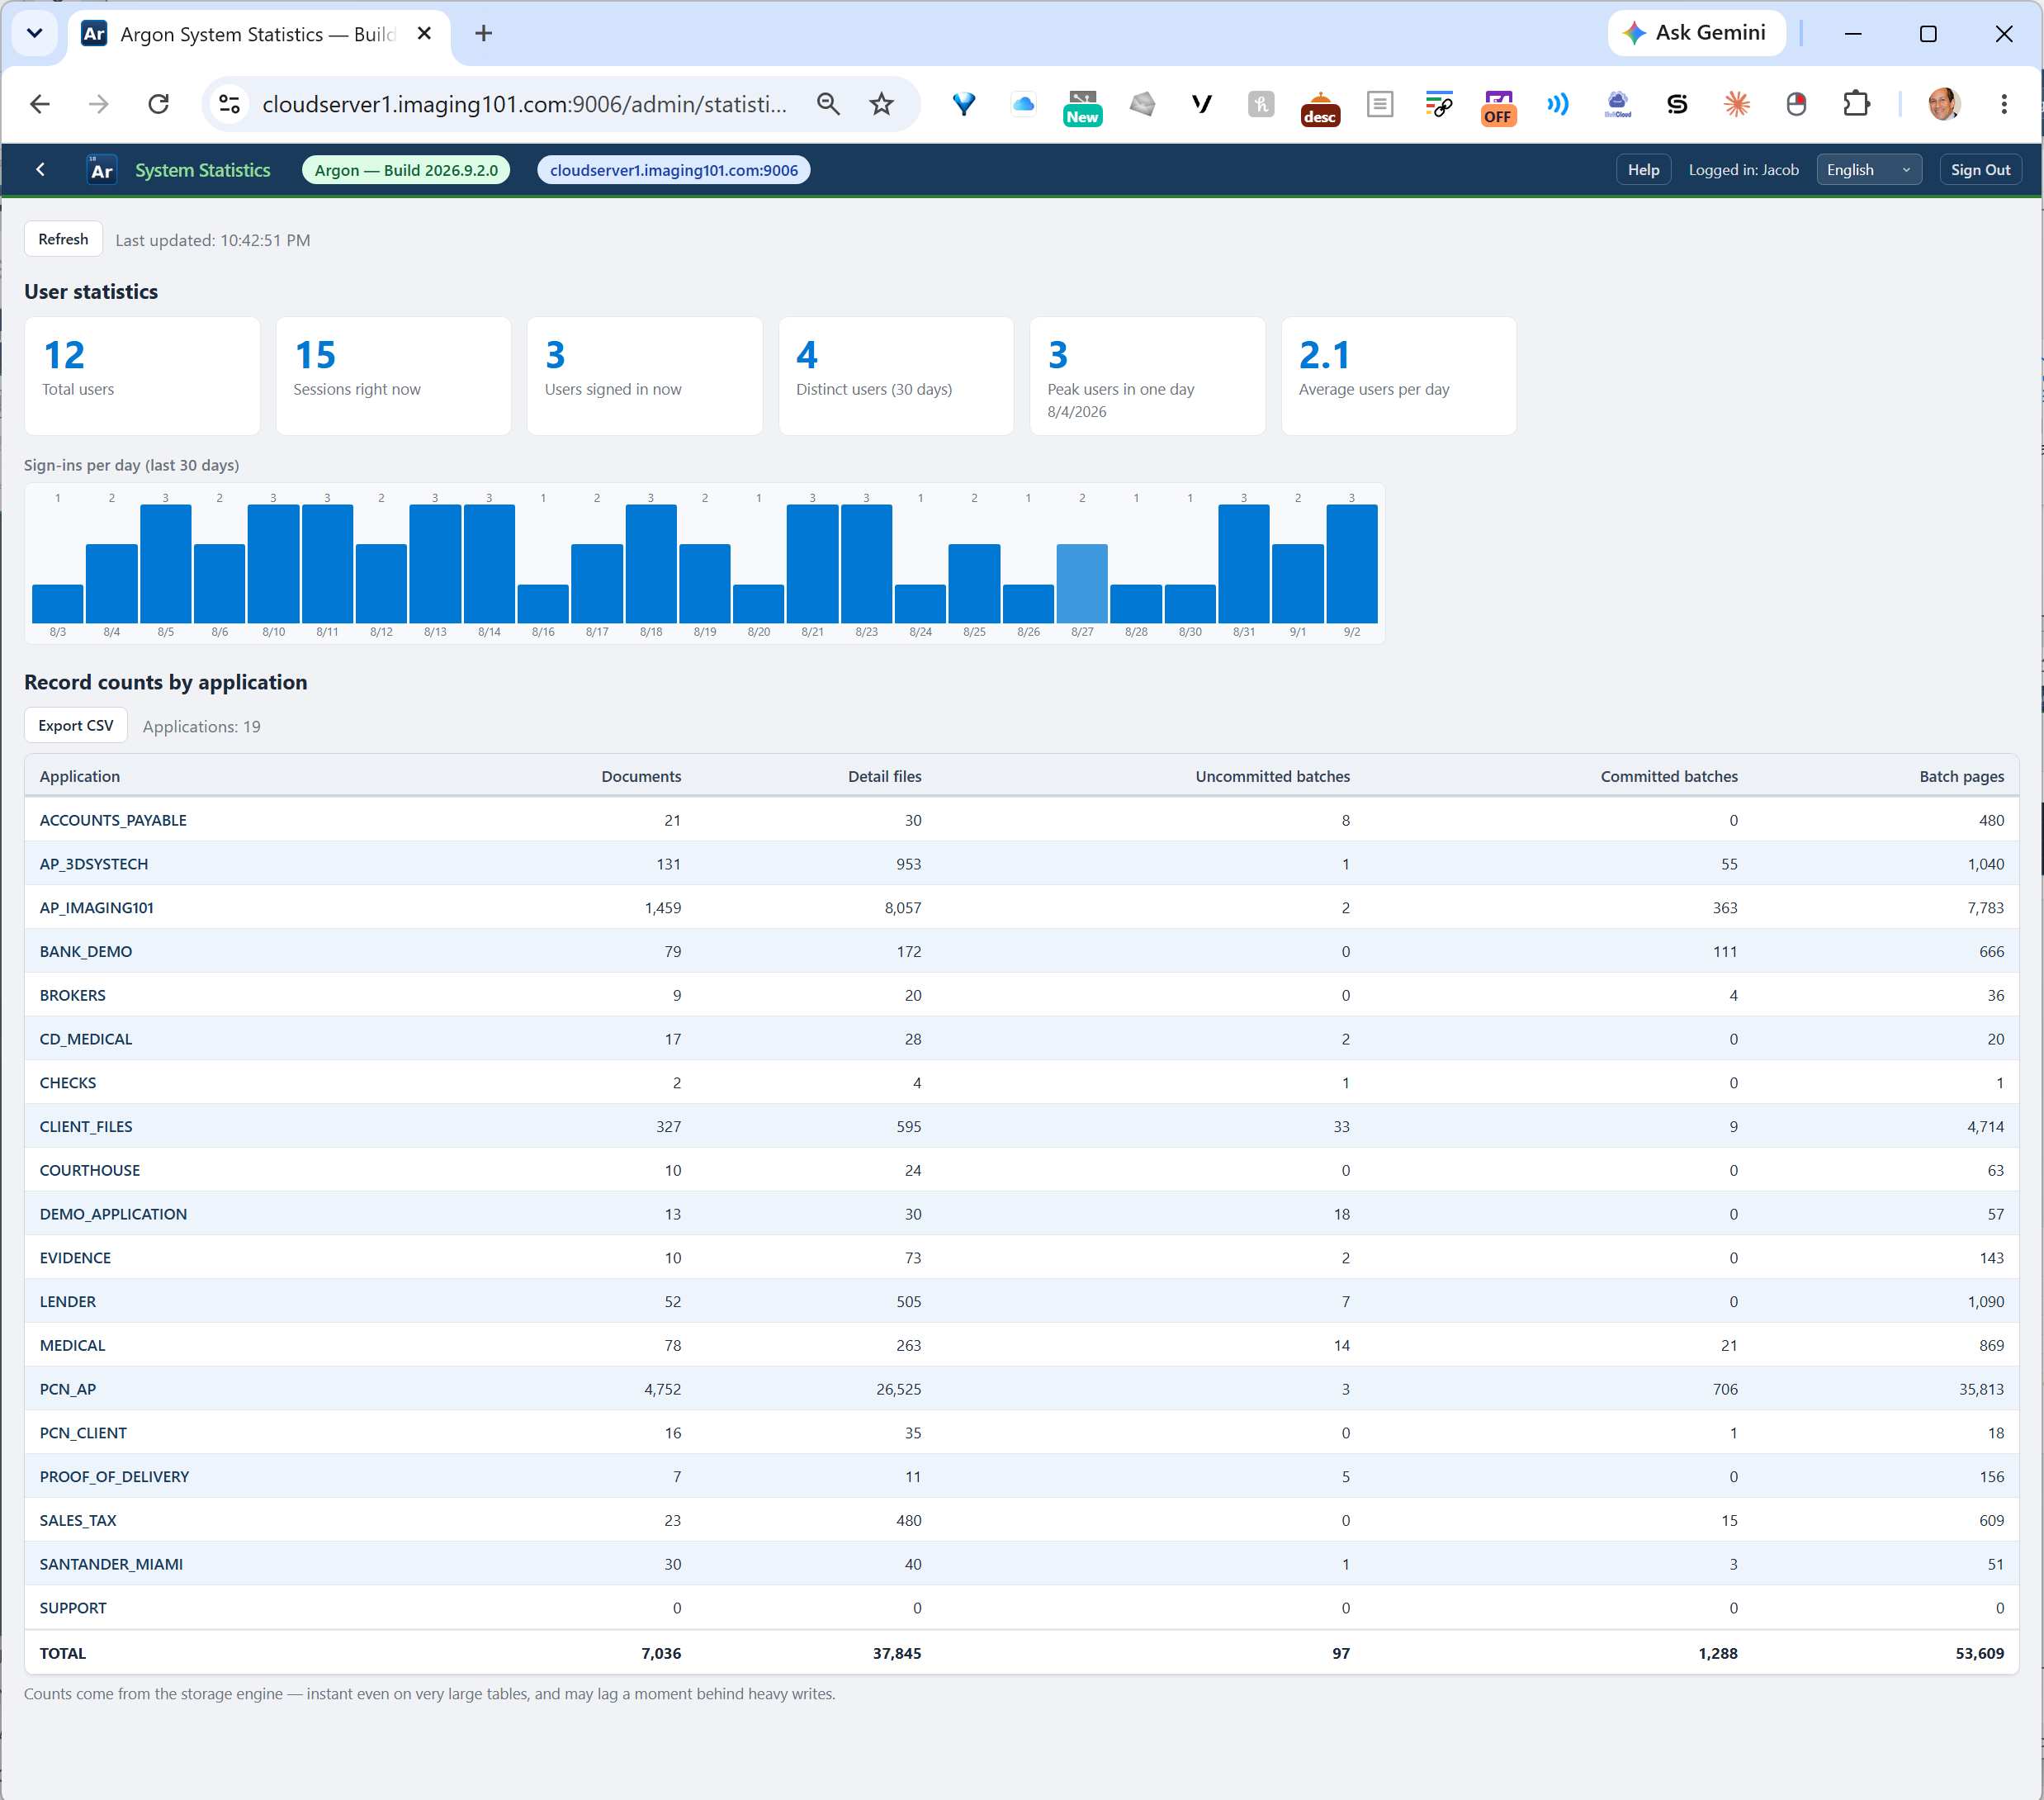Click the Applications: 19 label

[201, 727]
